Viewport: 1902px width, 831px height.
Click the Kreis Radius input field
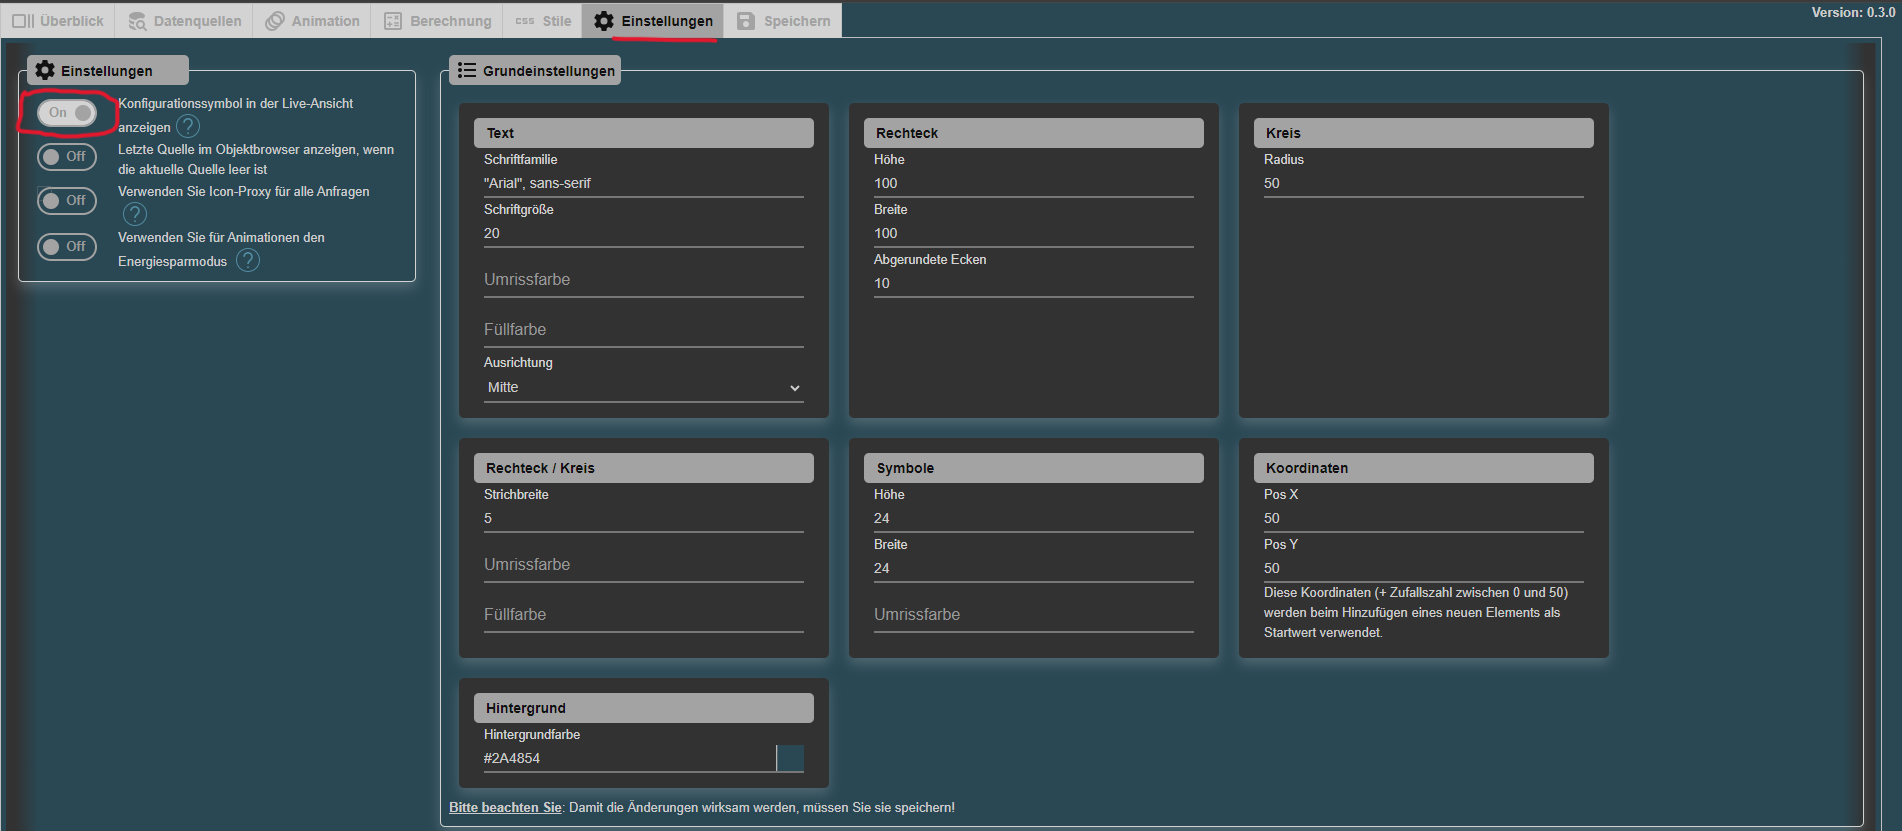click(1422, 184)
